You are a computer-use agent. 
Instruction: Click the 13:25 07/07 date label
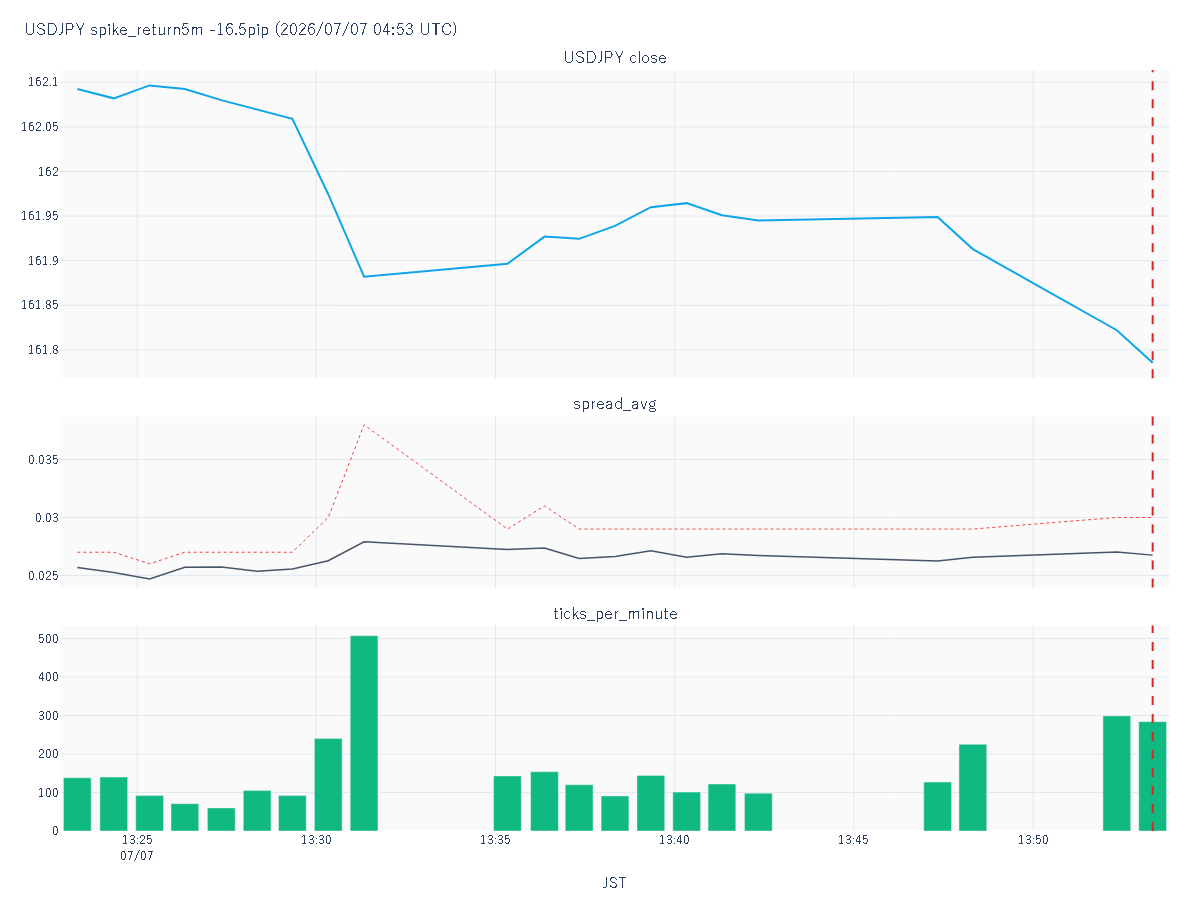point(137,848)
